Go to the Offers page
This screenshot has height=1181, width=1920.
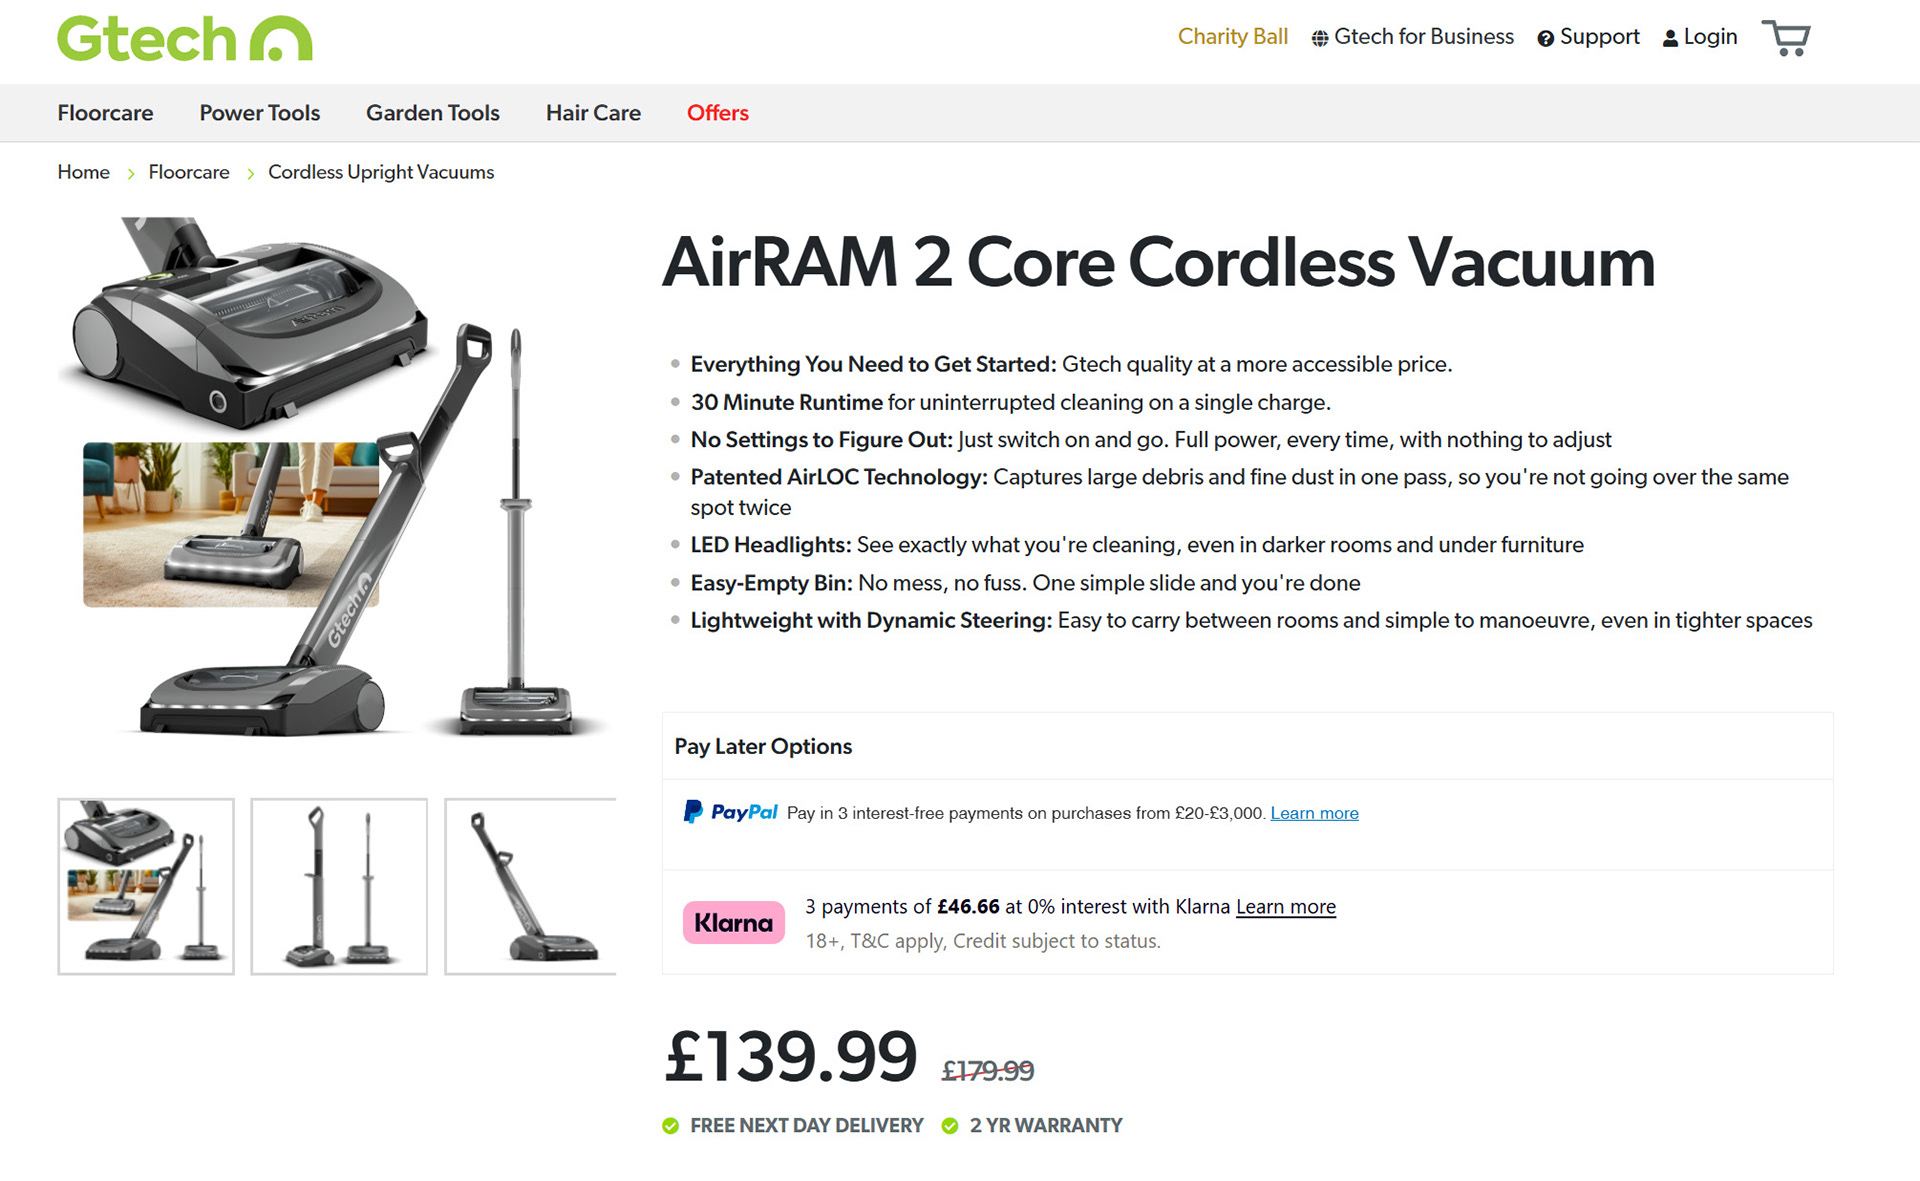[x=717, y=113]
